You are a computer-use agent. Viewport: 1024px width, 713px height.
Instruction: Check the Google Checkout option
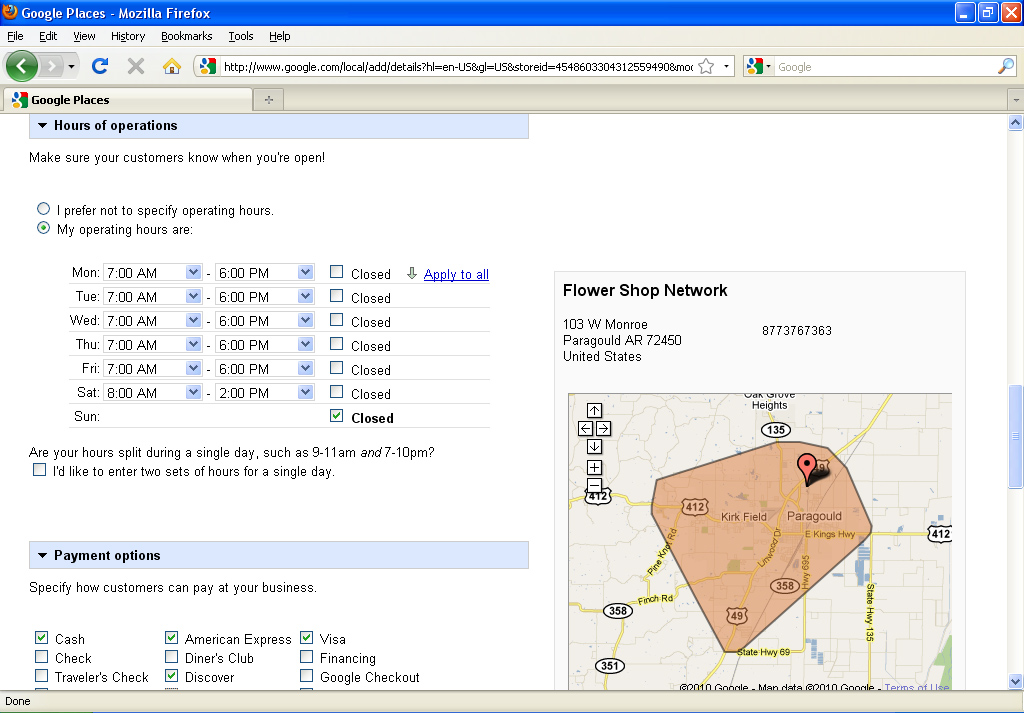[306, 675]
